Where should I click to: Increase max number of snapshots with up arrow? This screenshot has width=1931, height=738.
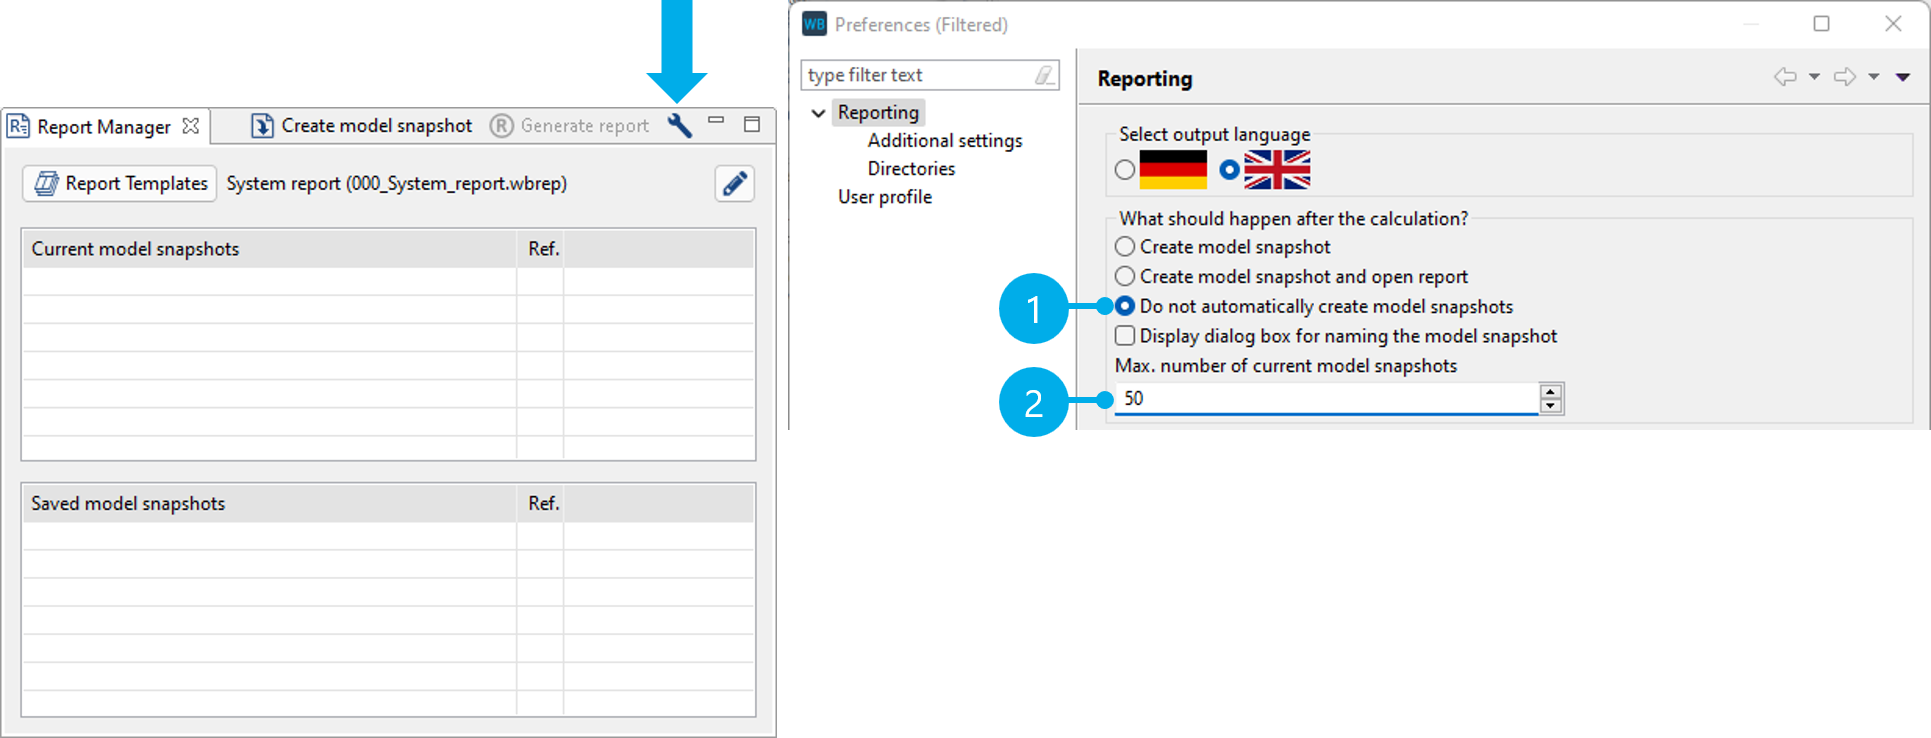coord(1550,391)
